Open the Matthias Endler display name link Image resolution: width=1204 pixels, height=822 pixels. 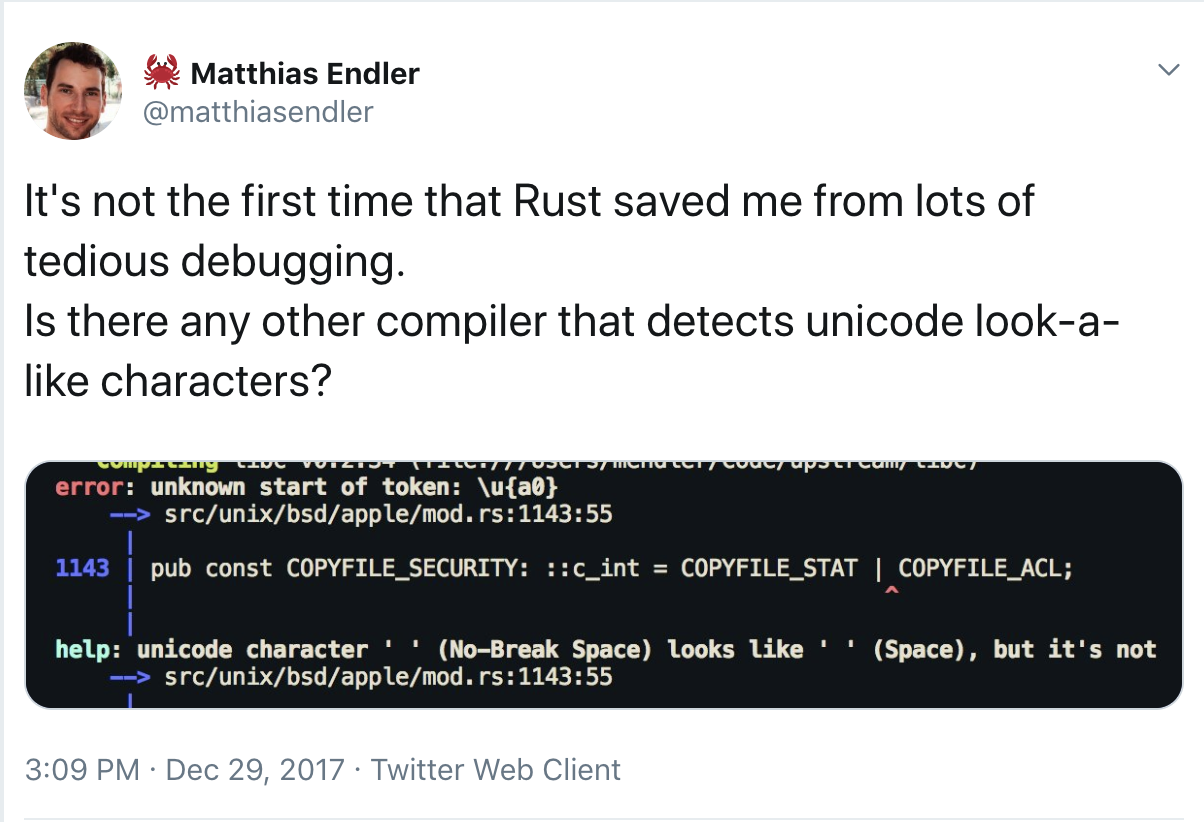(x=305, y=73)
